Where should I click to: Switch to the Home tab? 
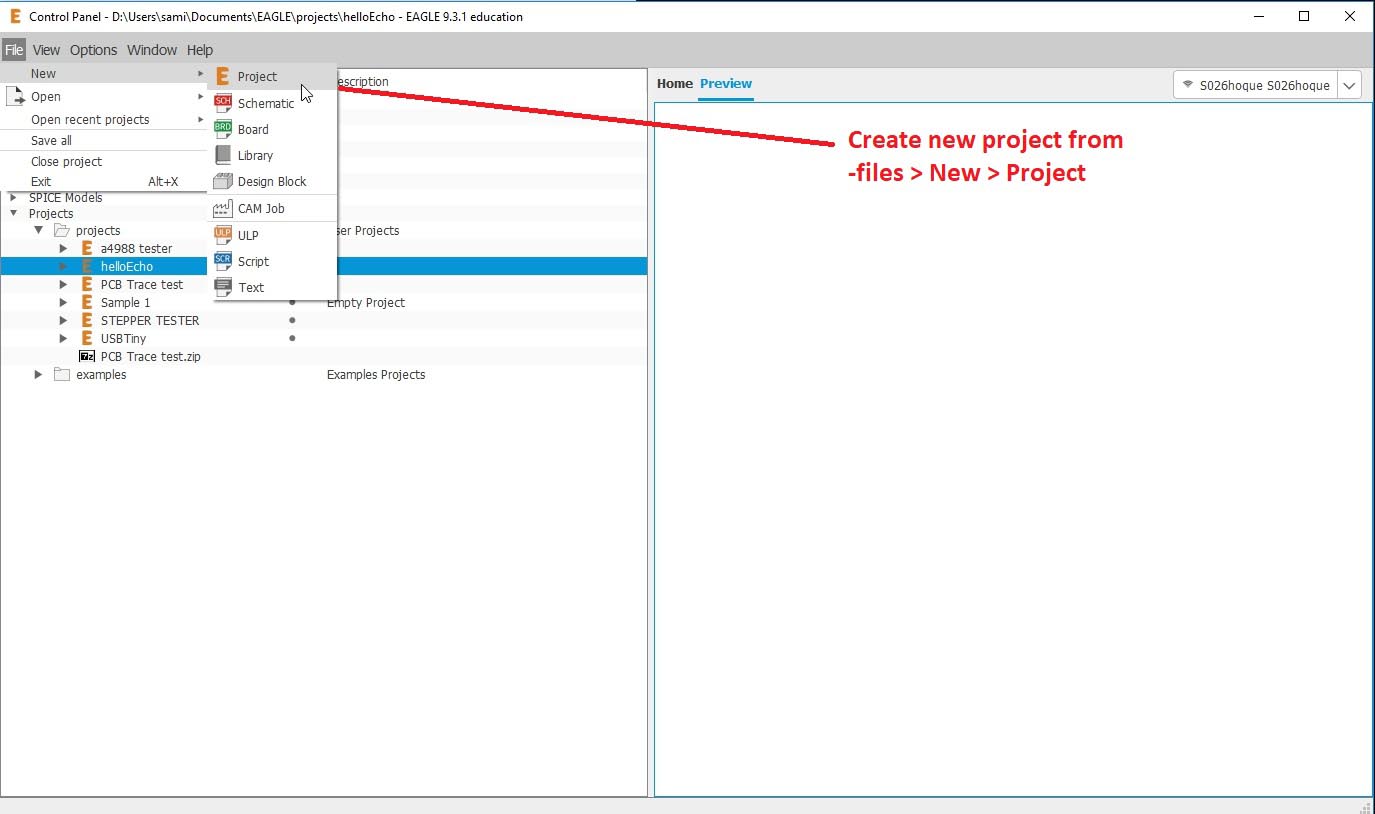[x=675, y=84]
